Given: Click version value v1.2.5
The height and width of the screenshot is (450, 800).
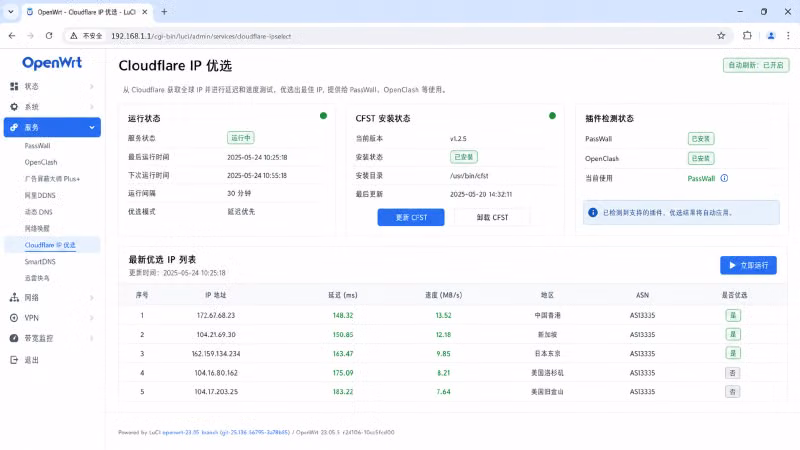Looking at the screenshot, I should 458,139.
